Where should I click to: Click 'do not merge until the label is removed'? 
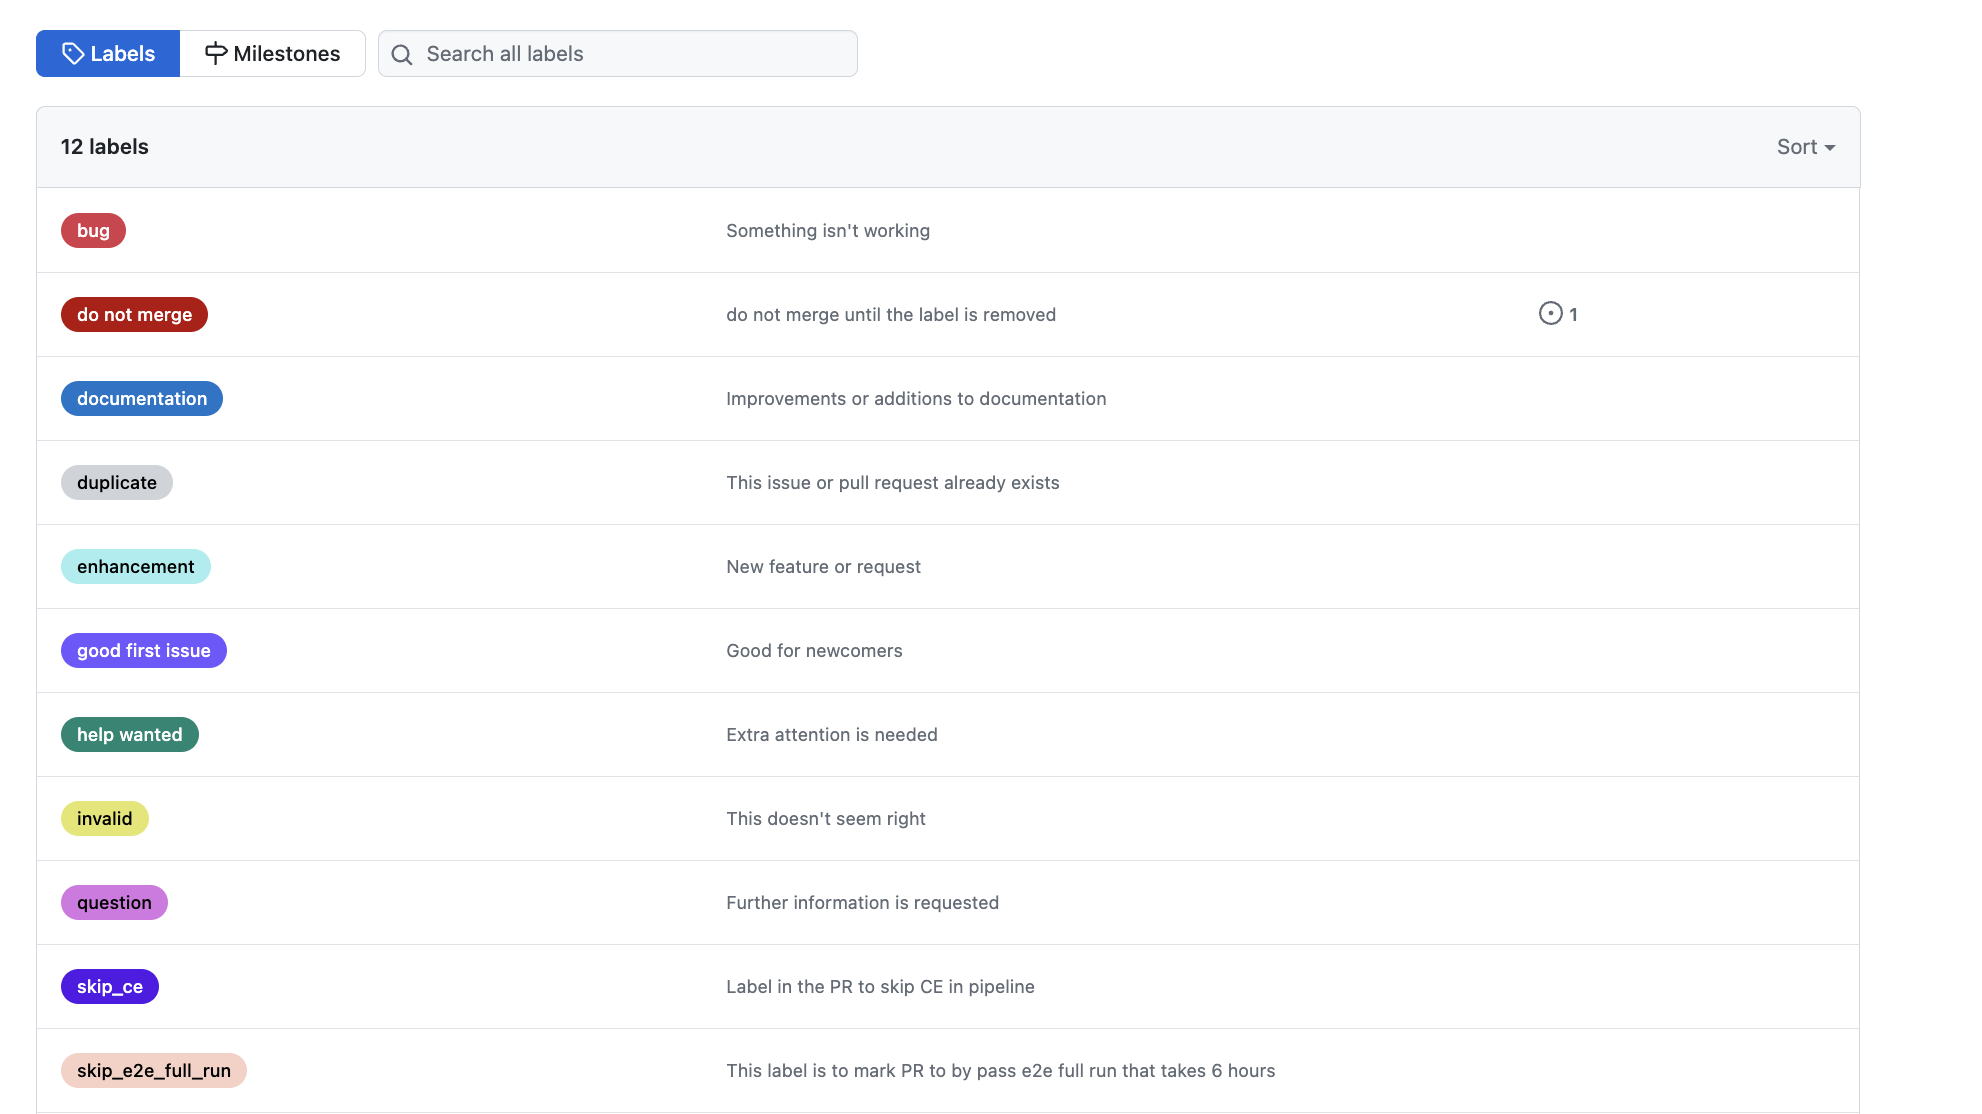891,315
